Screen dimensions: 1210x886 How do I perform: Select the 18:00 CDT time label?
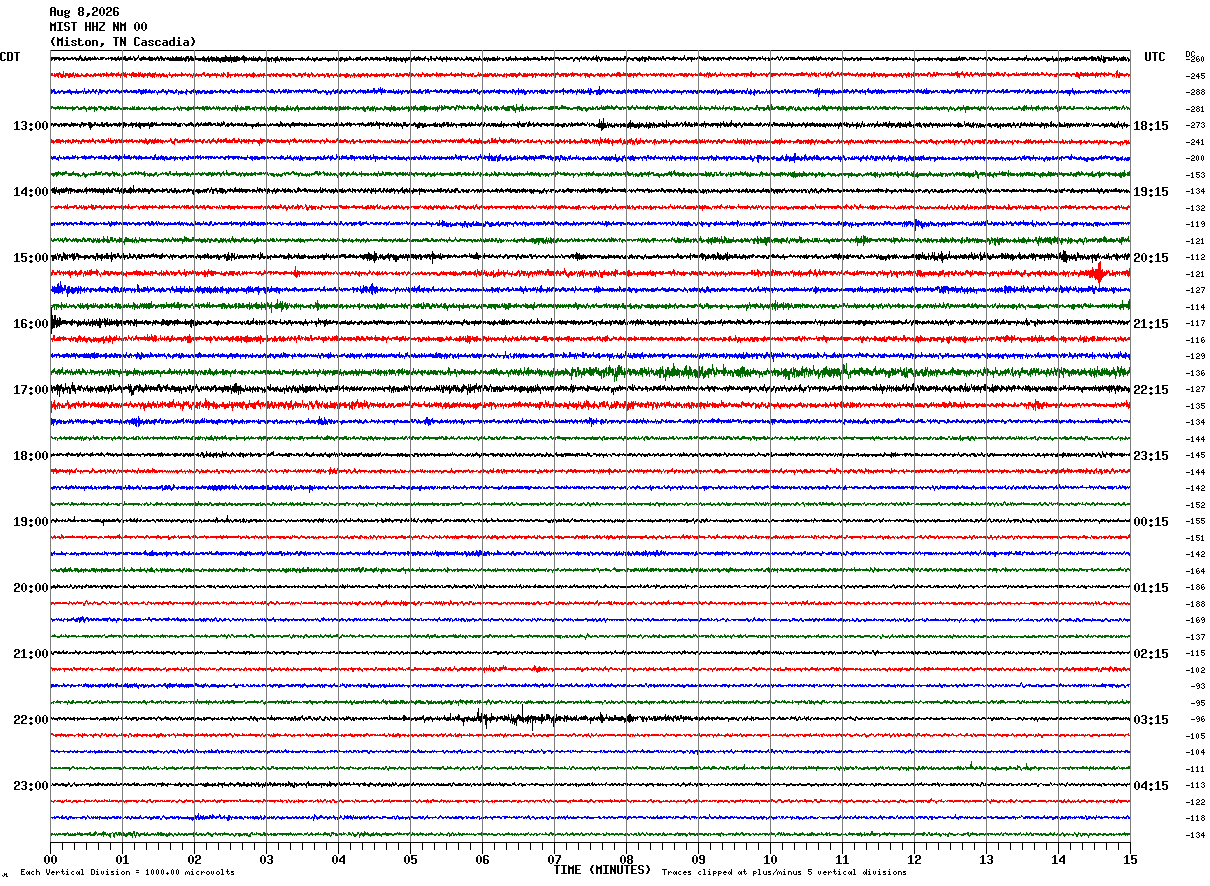[x=31, y=455]
